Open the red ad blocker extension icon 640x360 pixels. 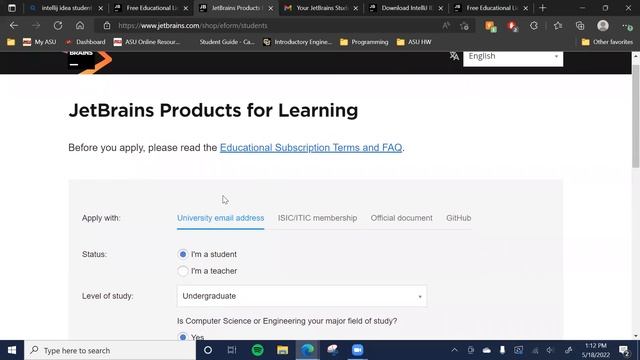click(x=512, y=26)
